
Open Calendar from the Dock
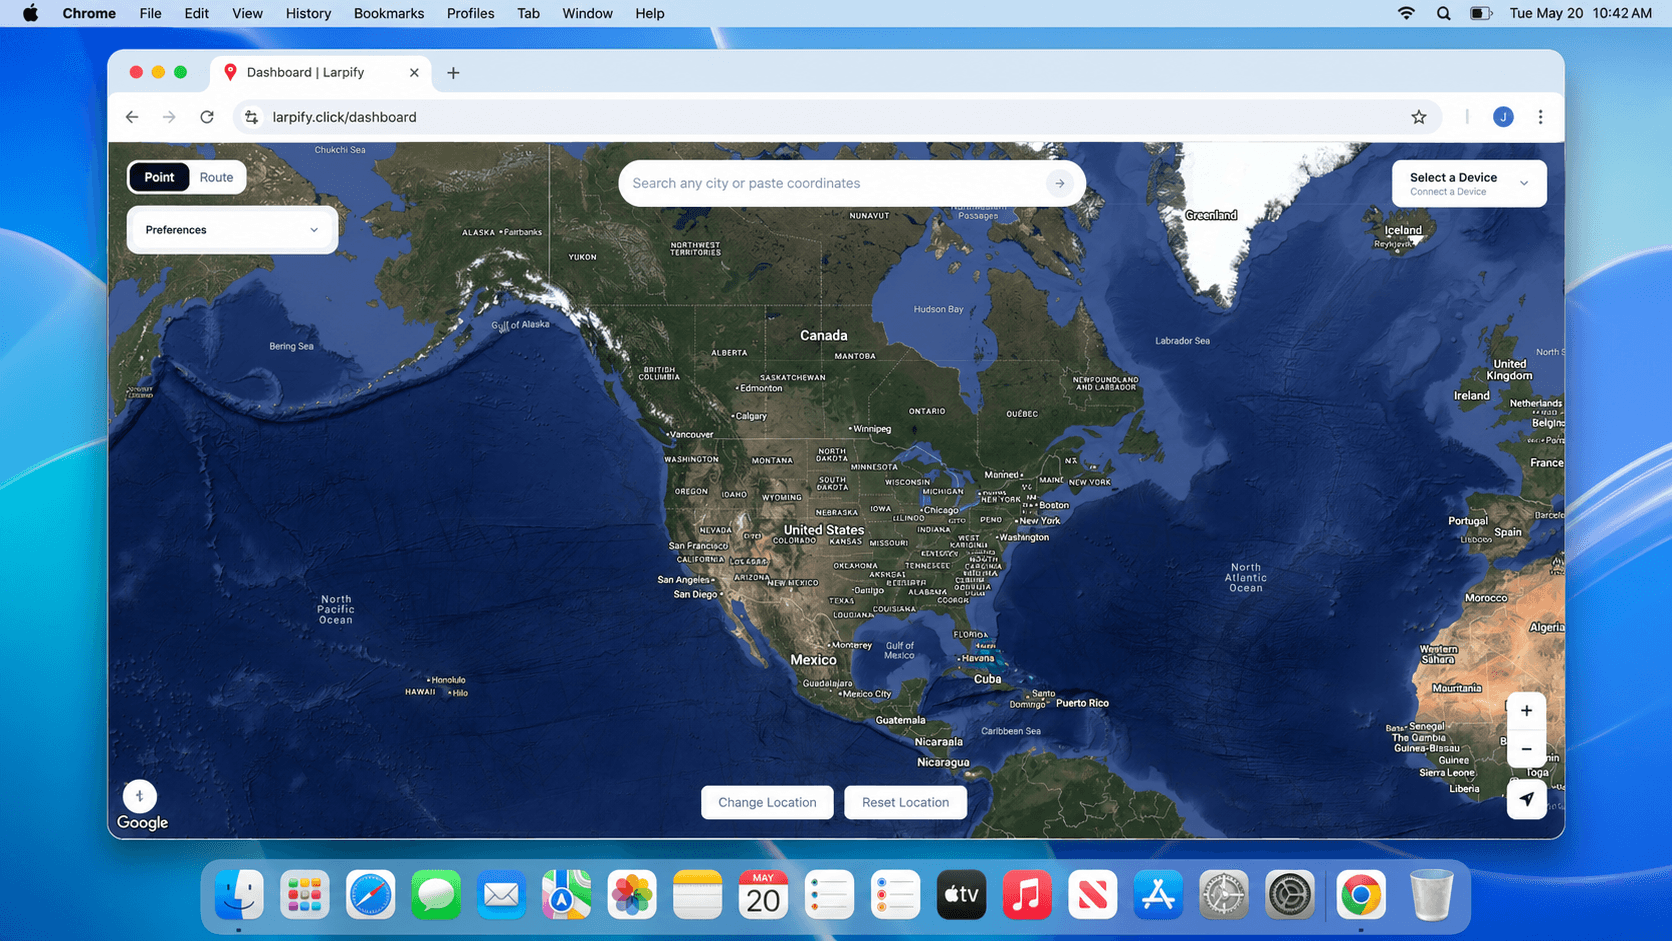tap(763, 894)
